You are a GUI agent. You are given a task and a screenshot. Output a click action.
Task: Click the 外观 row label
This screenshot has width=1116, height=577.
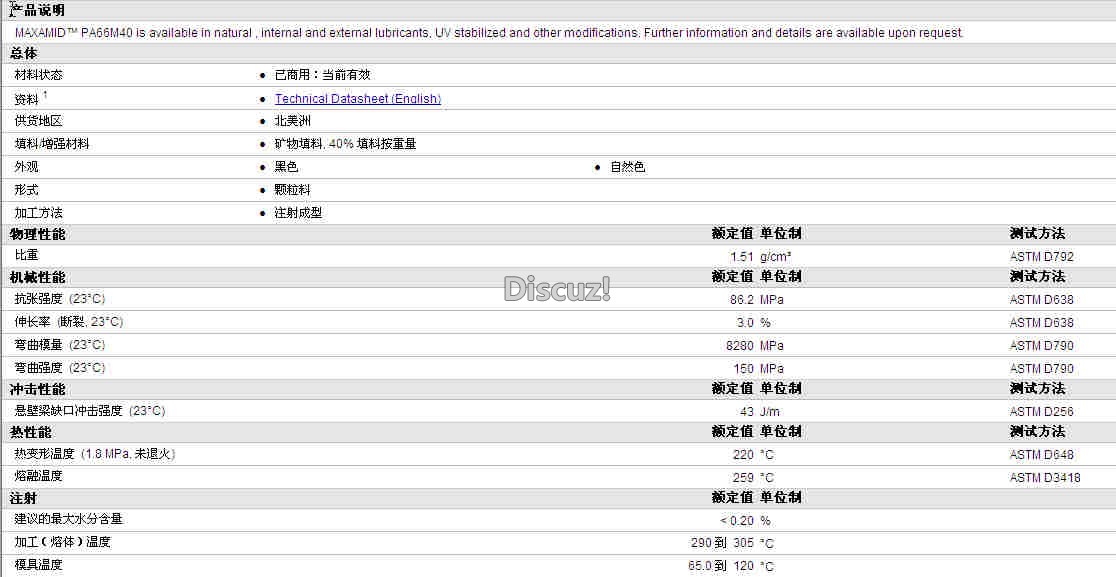(26, 167)
